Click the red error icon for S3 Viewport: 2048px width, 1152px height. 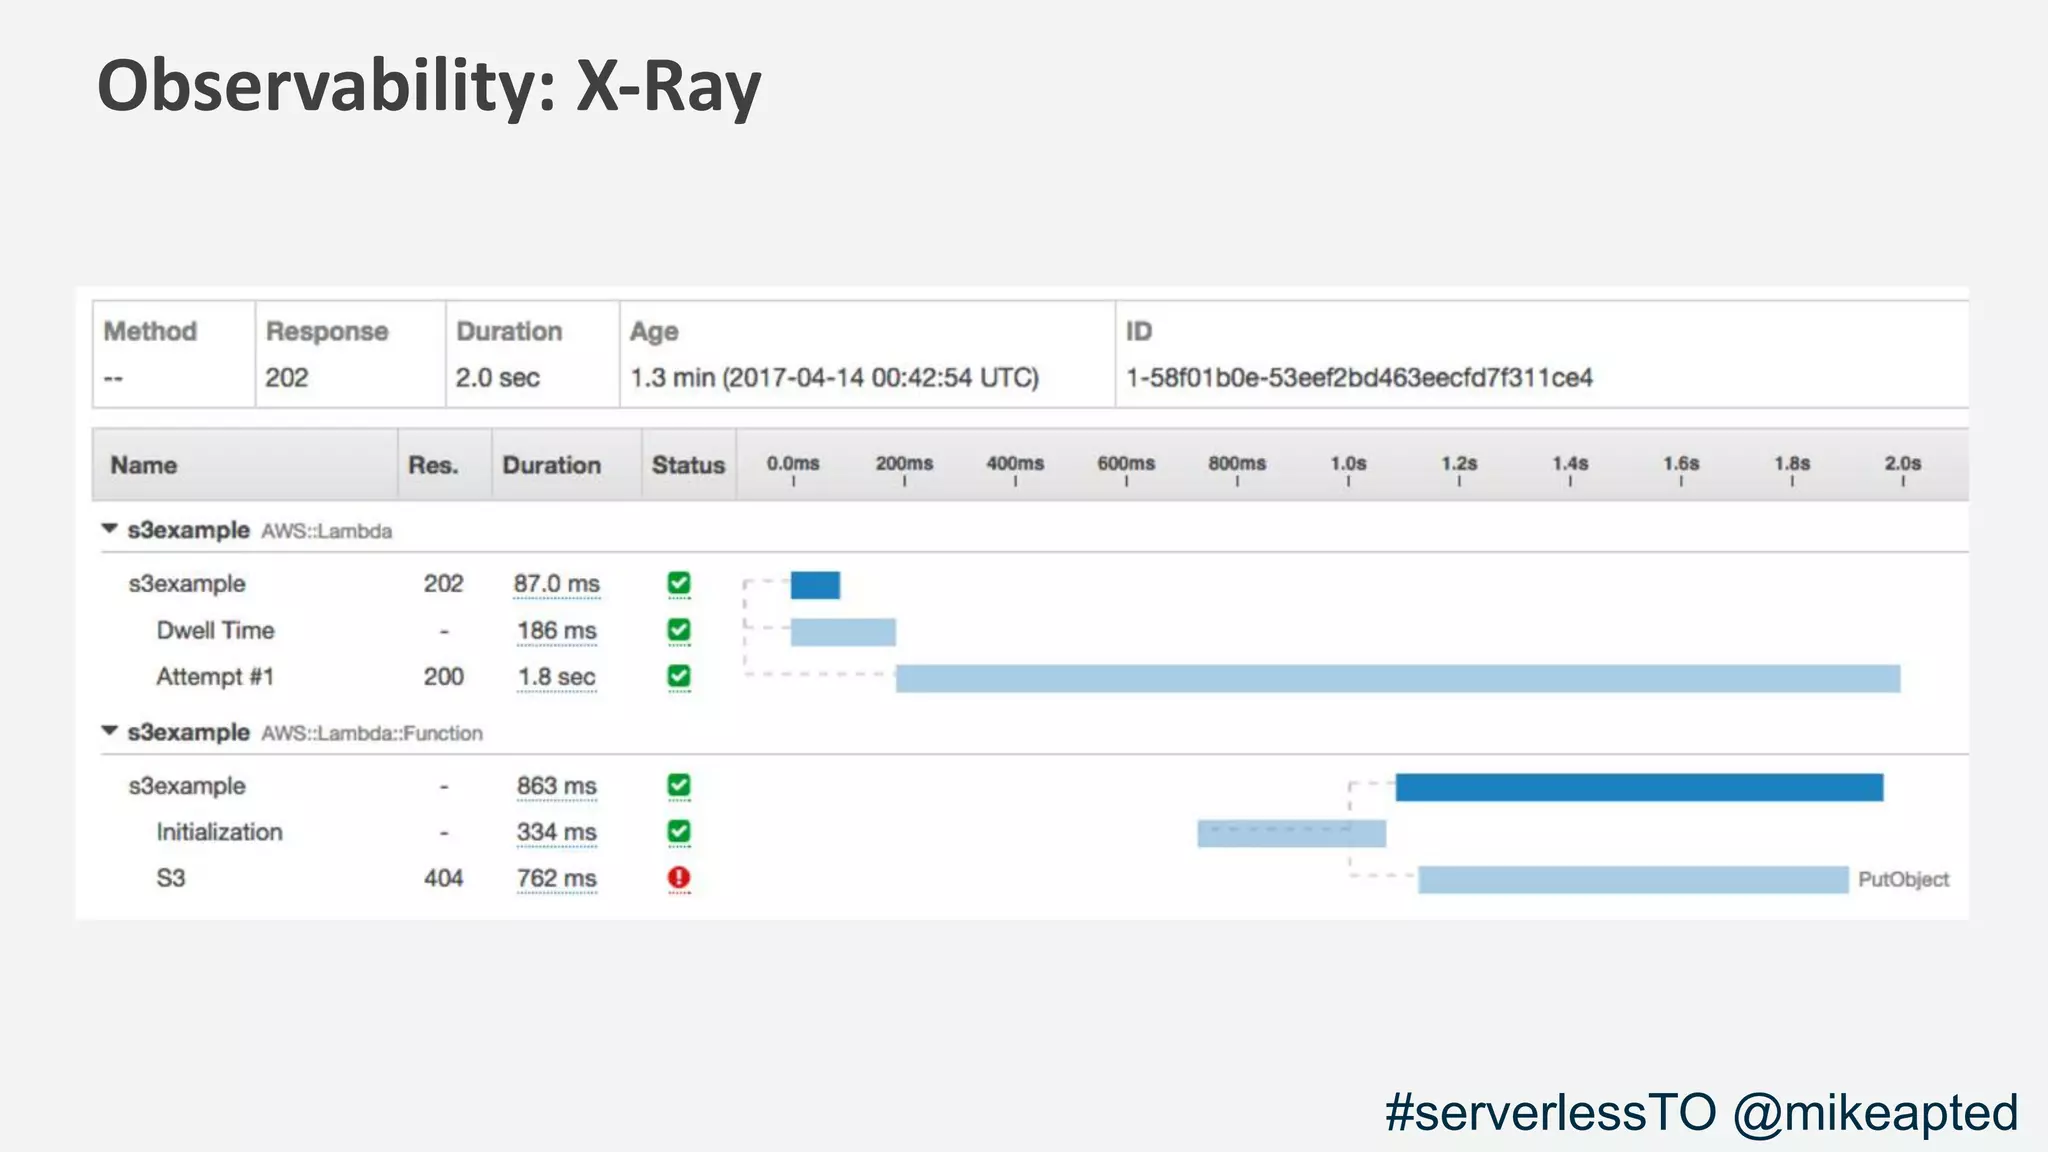click(x=679, y=878)
